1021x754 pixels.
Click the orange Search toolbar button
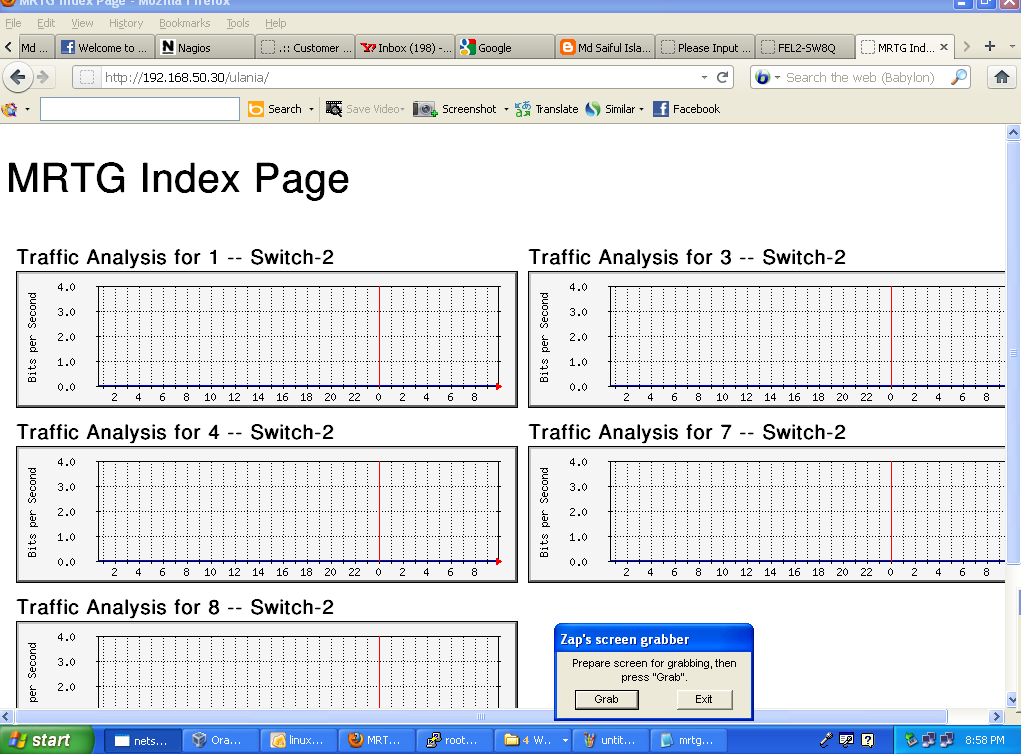tap(275, 109)
